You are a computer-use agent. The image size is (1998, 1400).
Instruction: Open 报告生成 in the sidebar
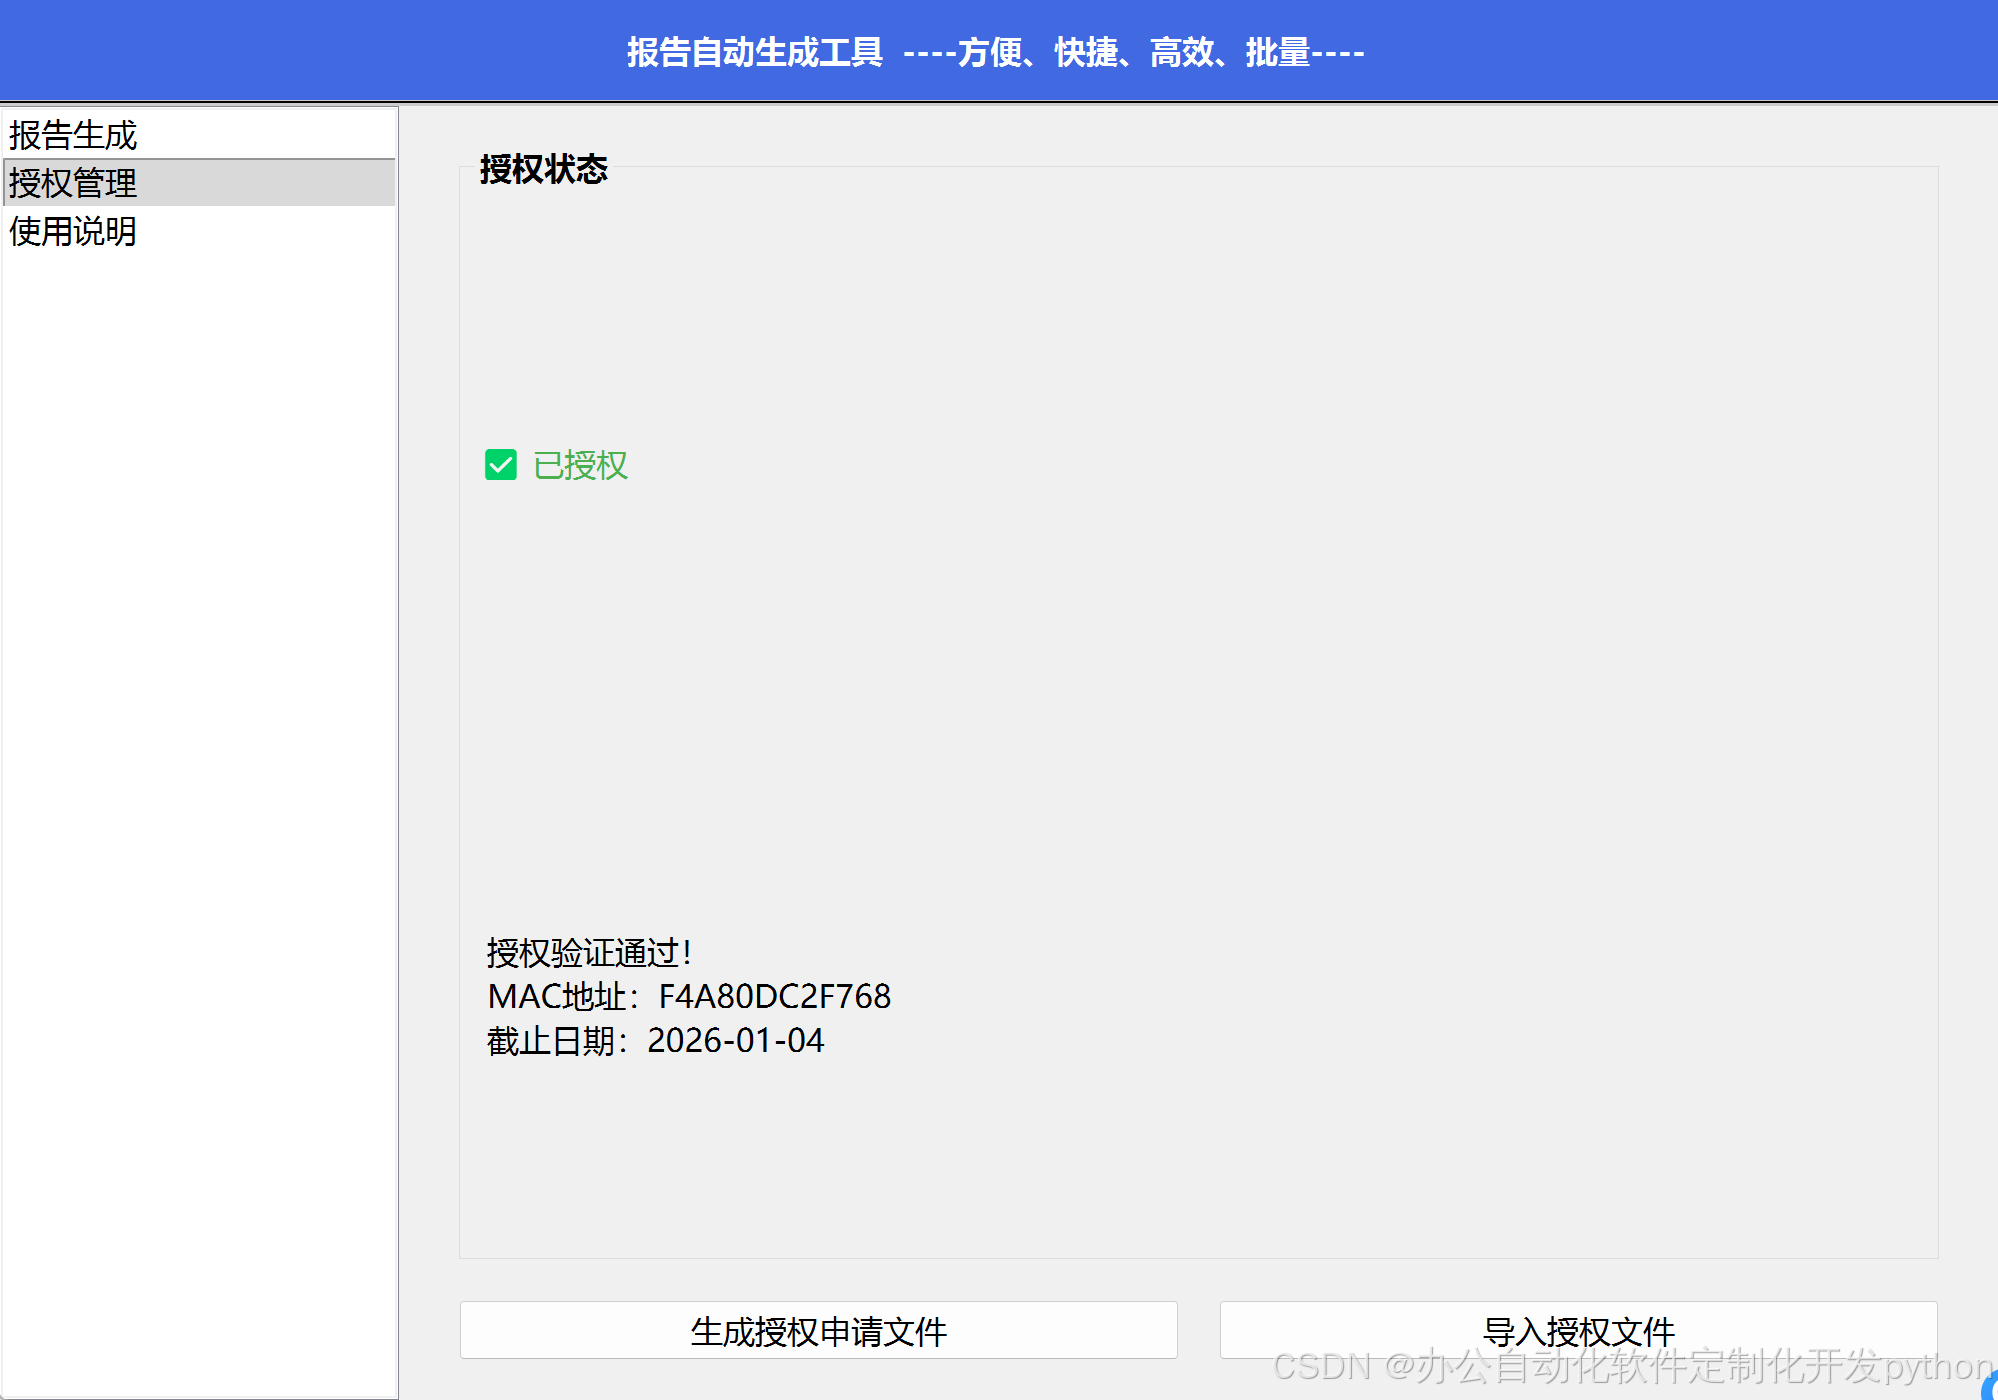[73, 135]
